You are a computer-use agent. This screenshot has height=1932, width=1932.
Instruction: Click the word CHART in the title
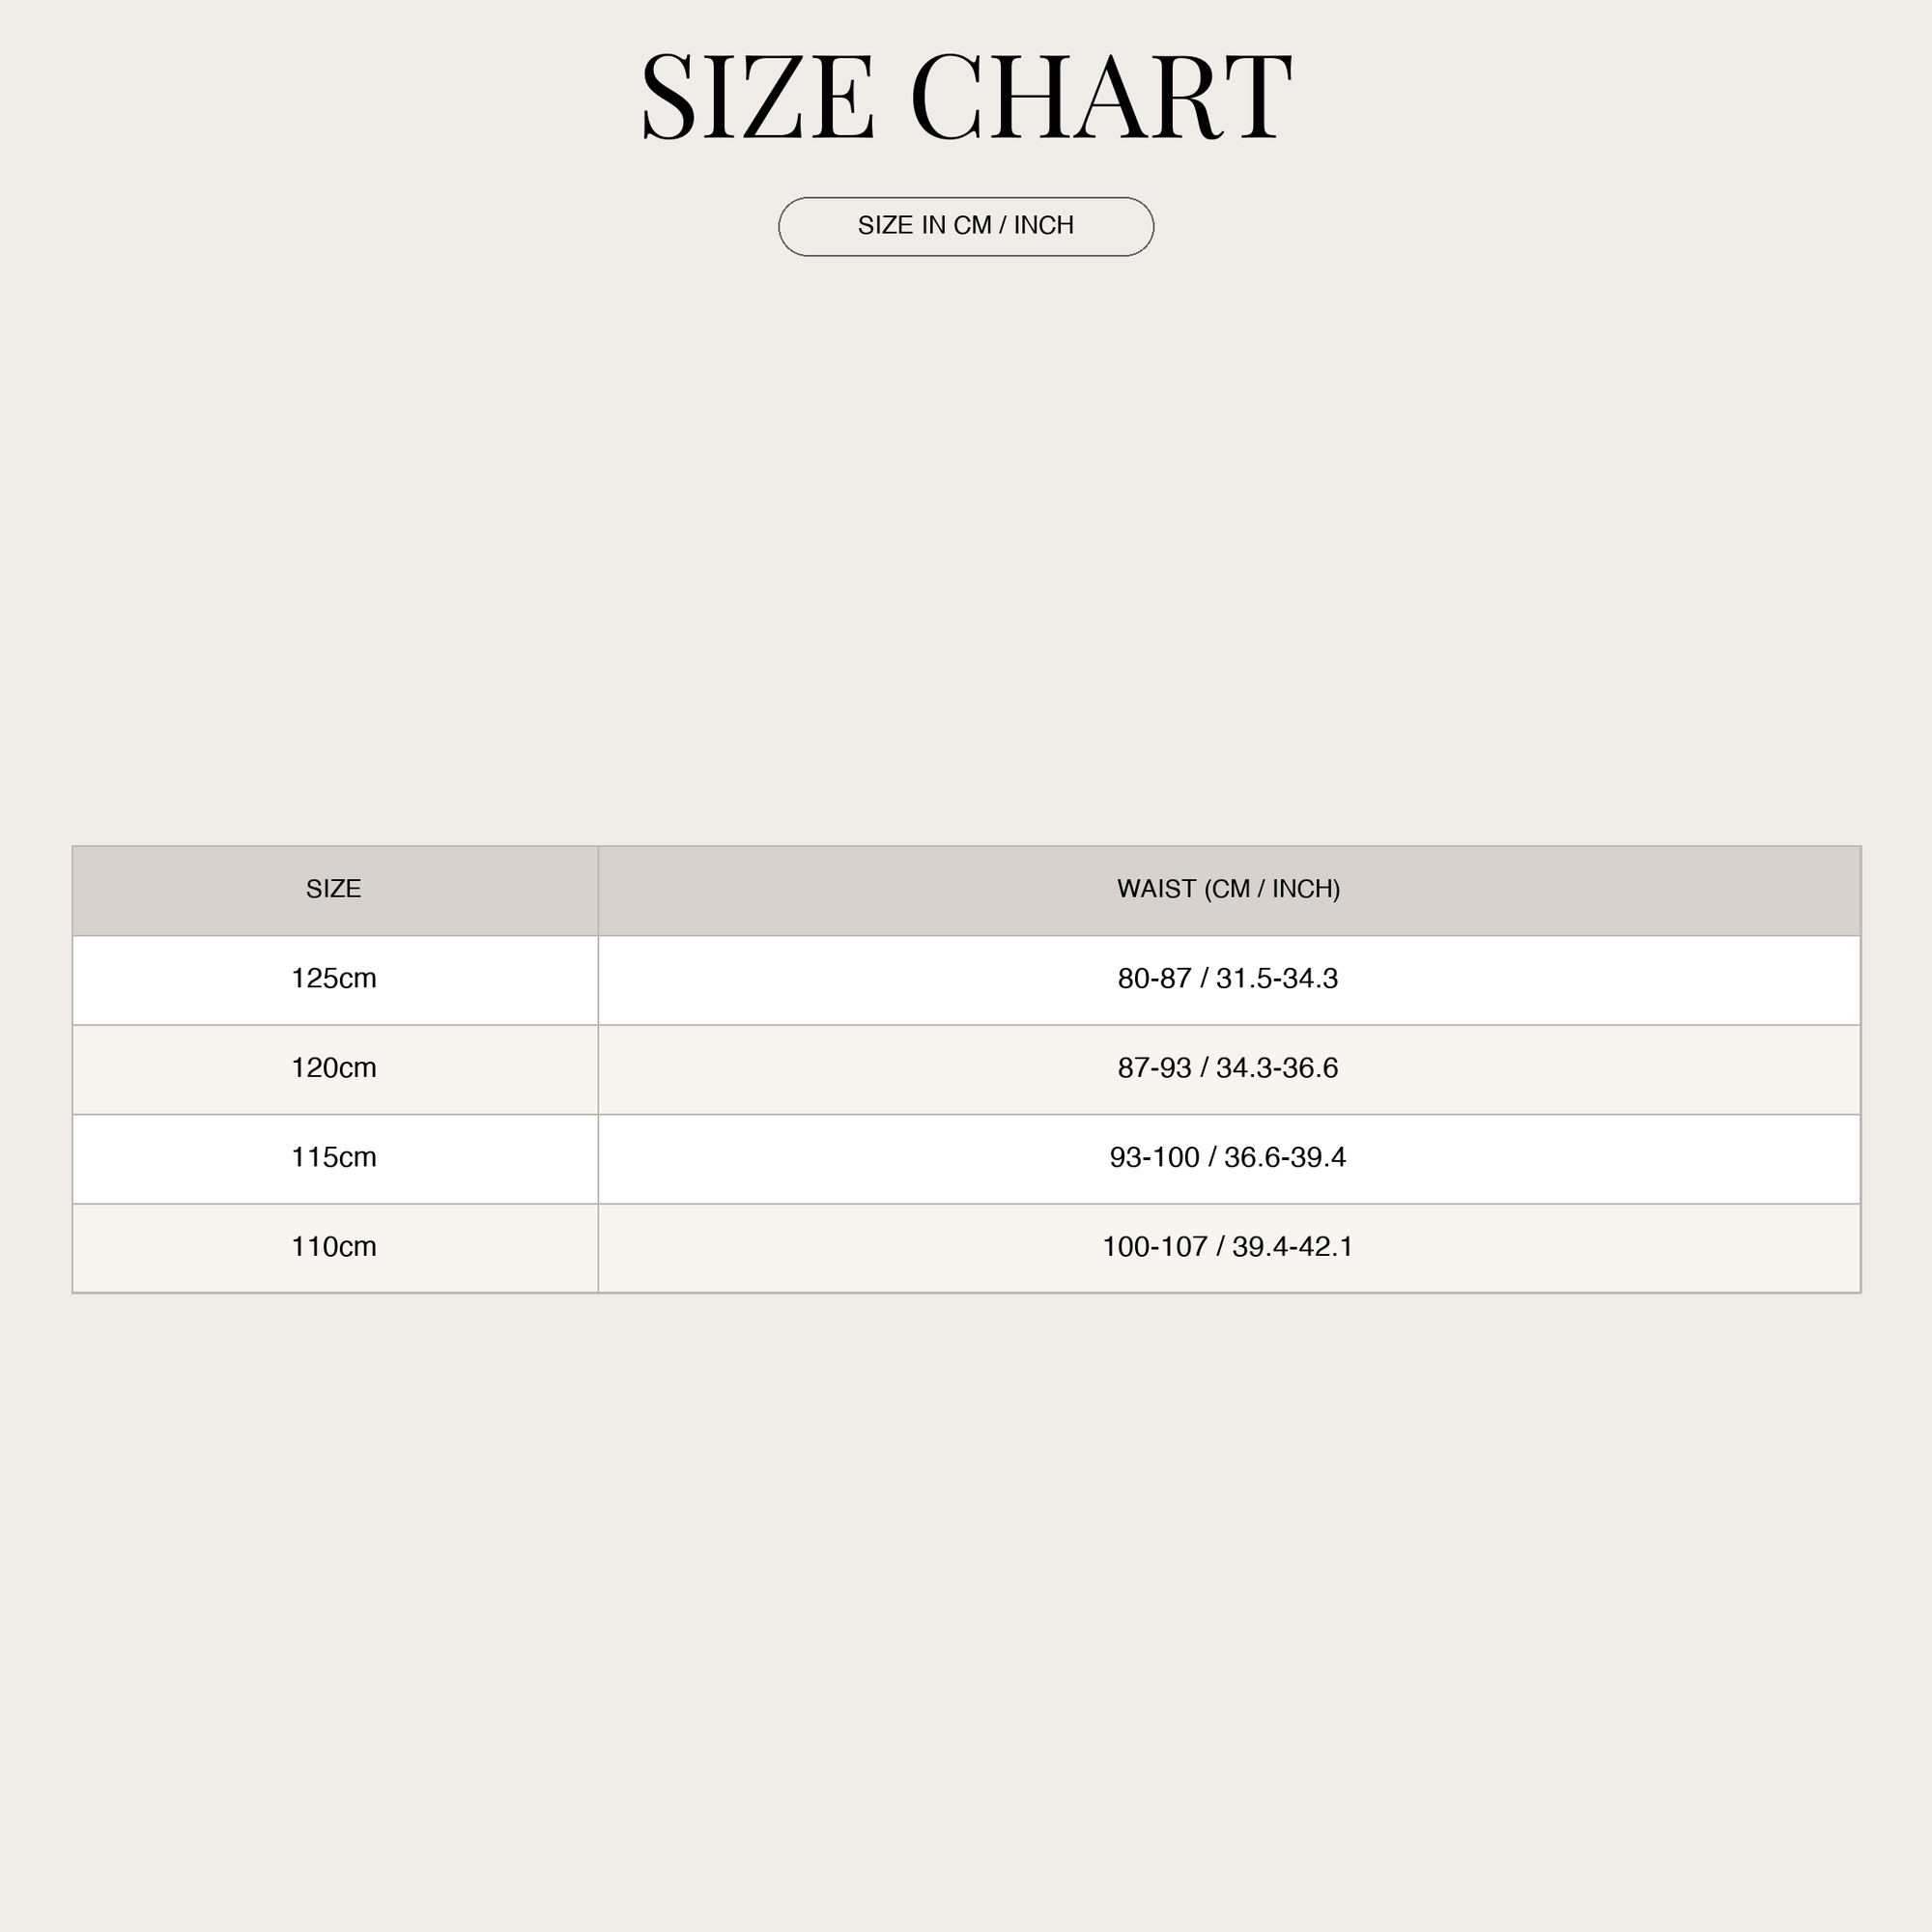tap(1101, 96)
